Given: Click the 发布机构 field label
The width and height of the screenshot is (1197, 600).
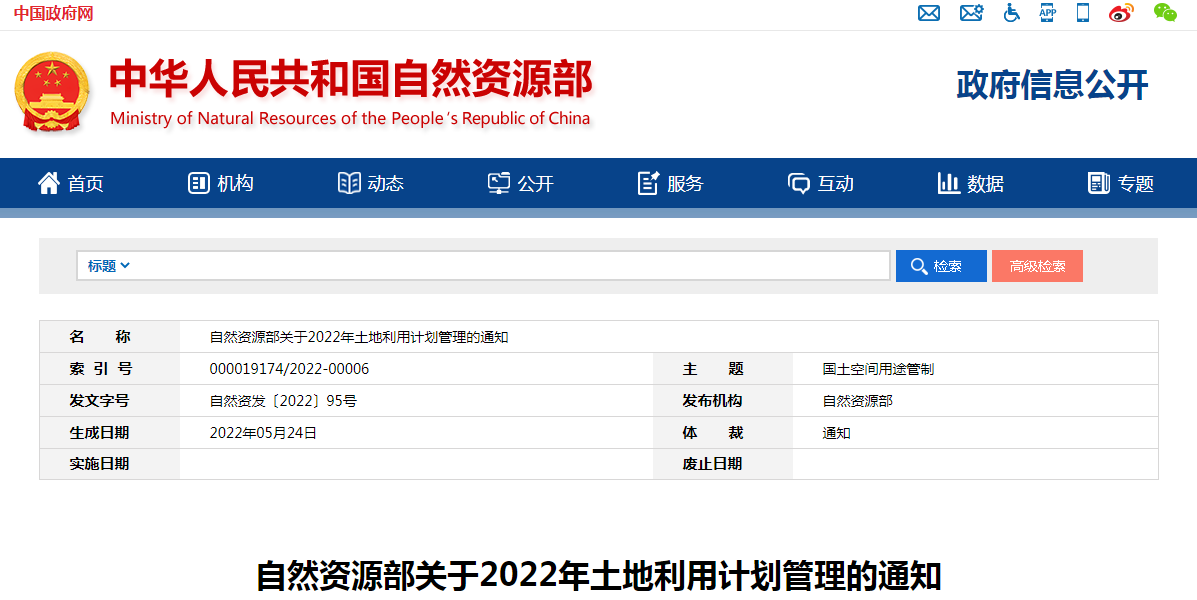Looking at the screenshot, I should point(712,401).
